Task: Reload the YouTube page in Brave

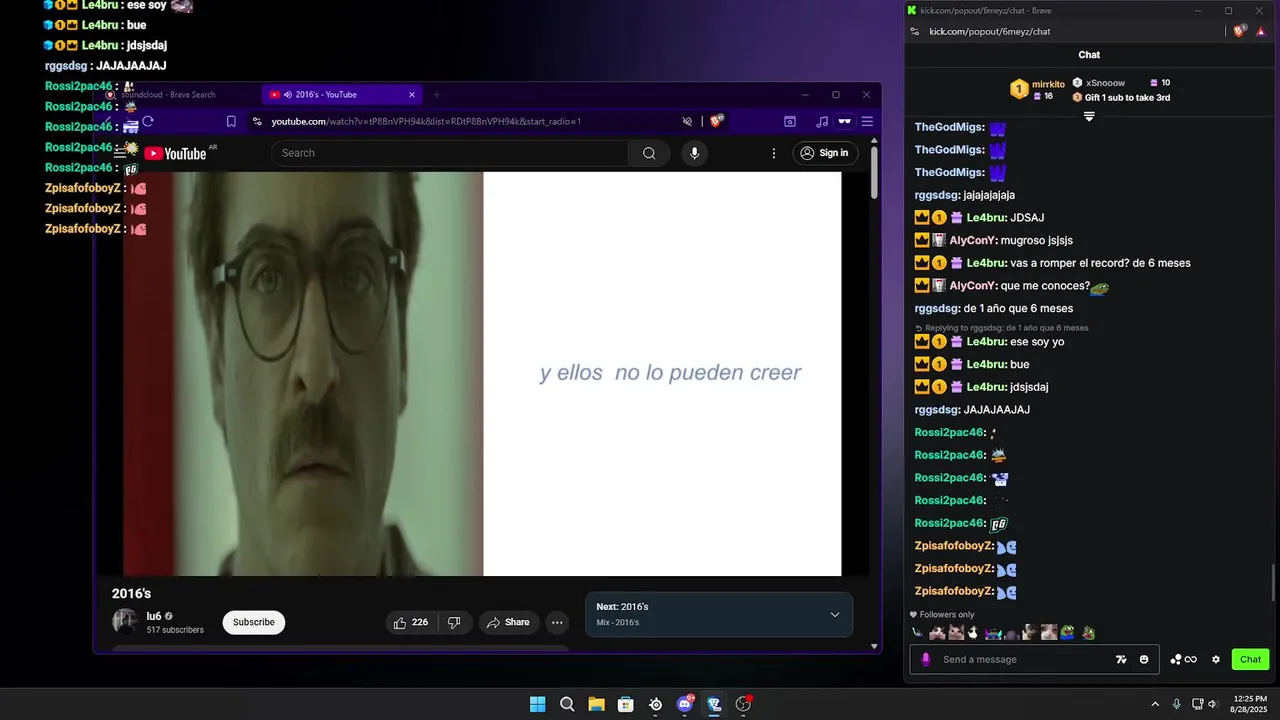Action: pyautogui.click(x=148, y=121)
